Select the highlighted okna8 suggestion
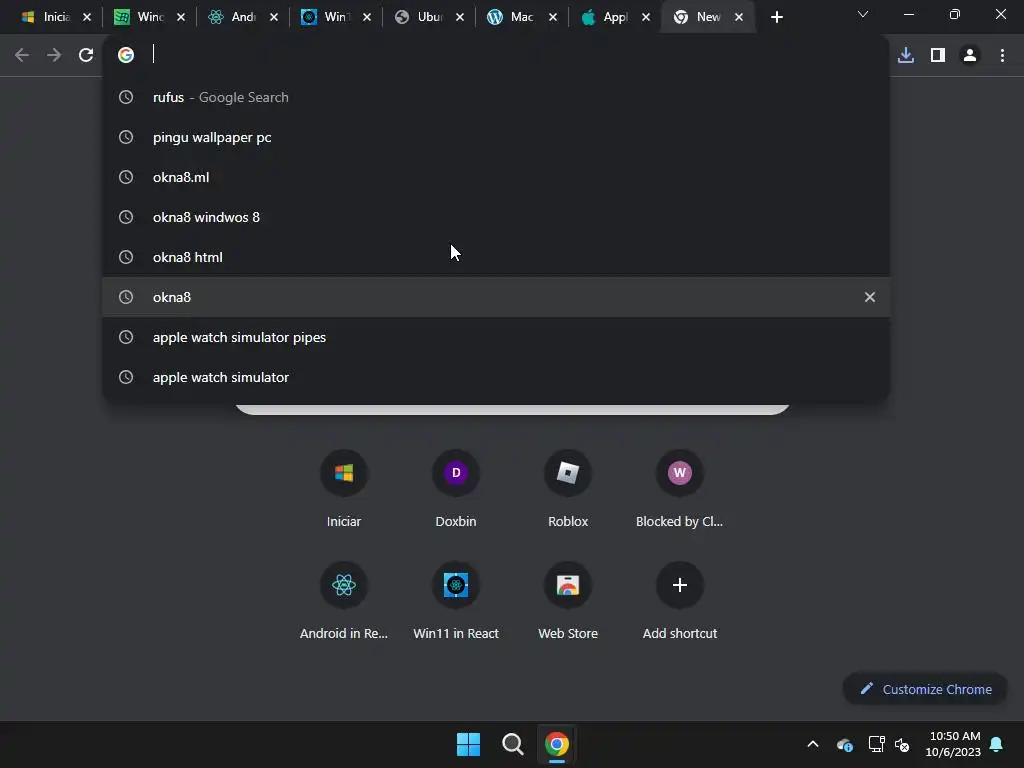Image resolution: width=1024 pixels, height=768 pixels. tap(496, 297)
